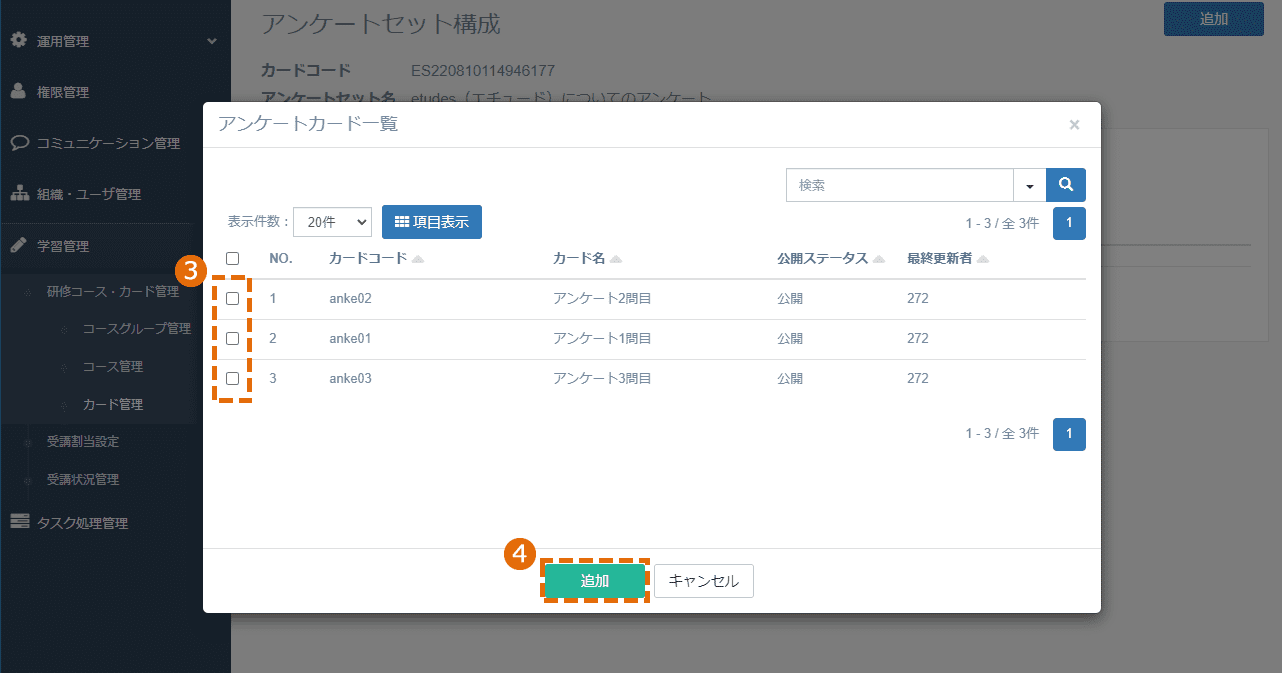Expand the 運用管理 menu chevron
This screenshot has width=1282, height=673.
coord(211,41)
